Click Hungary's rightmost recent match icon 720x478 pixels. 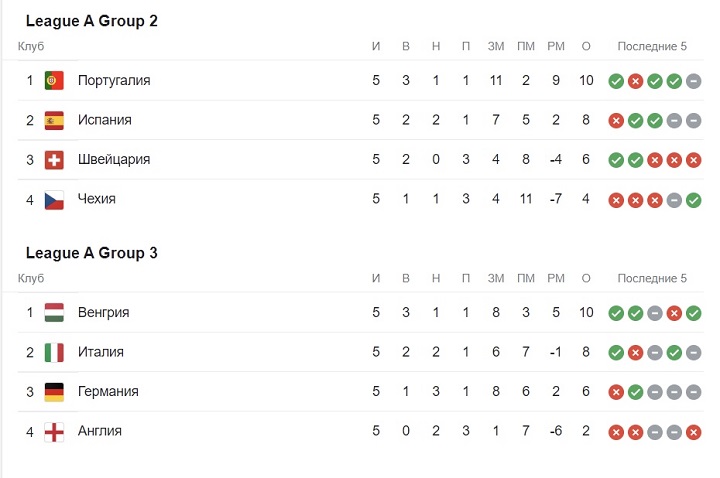tap(694, 313)
